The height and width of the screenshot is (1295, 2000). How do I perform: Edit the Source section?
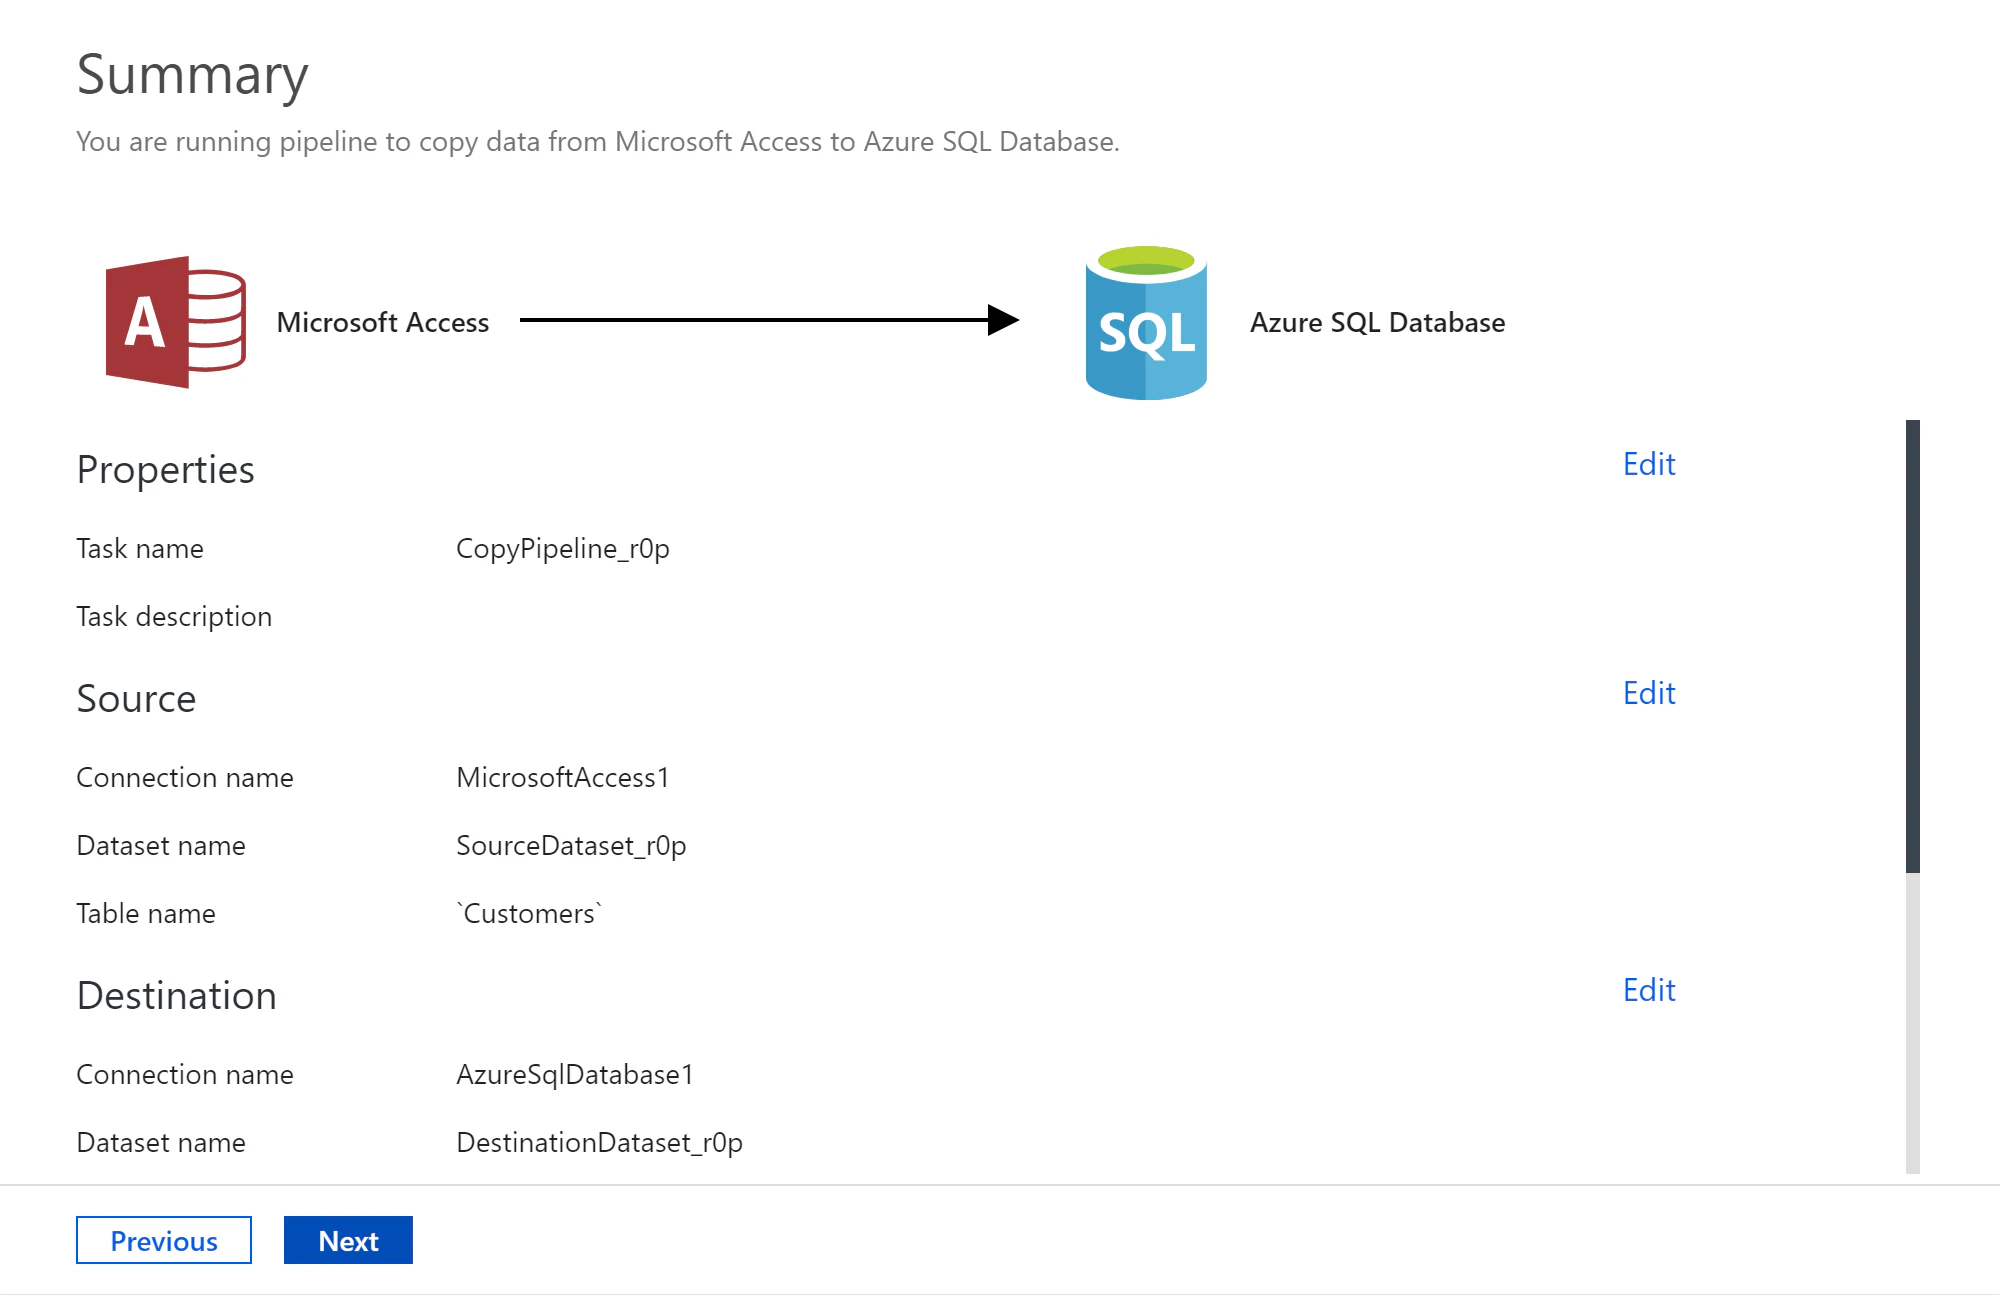[1649, 693]
